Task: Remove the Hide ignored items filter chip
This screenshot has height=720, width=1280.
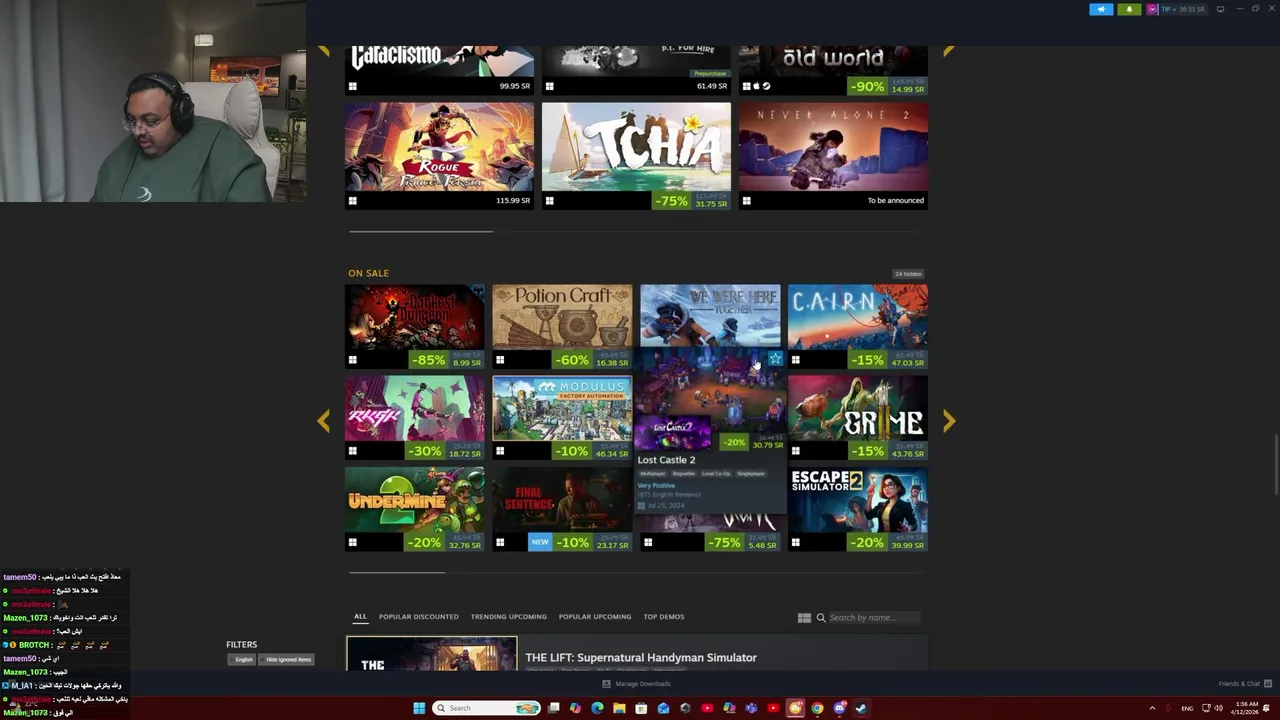Action: coord(288,659)
